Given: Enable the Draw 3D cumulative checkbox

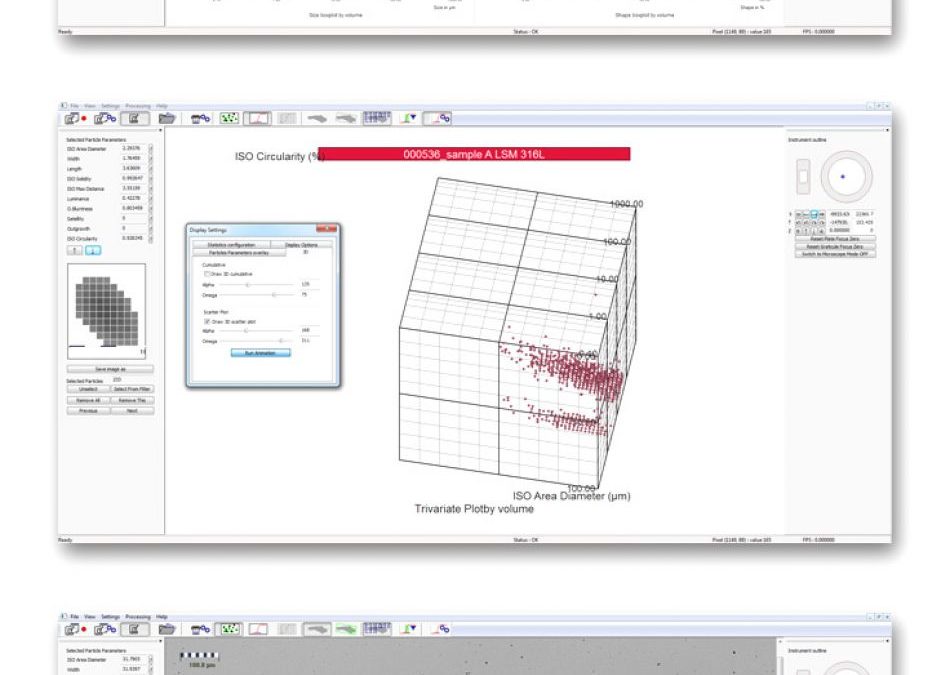Looking at the screenshot, I should 207,274.
